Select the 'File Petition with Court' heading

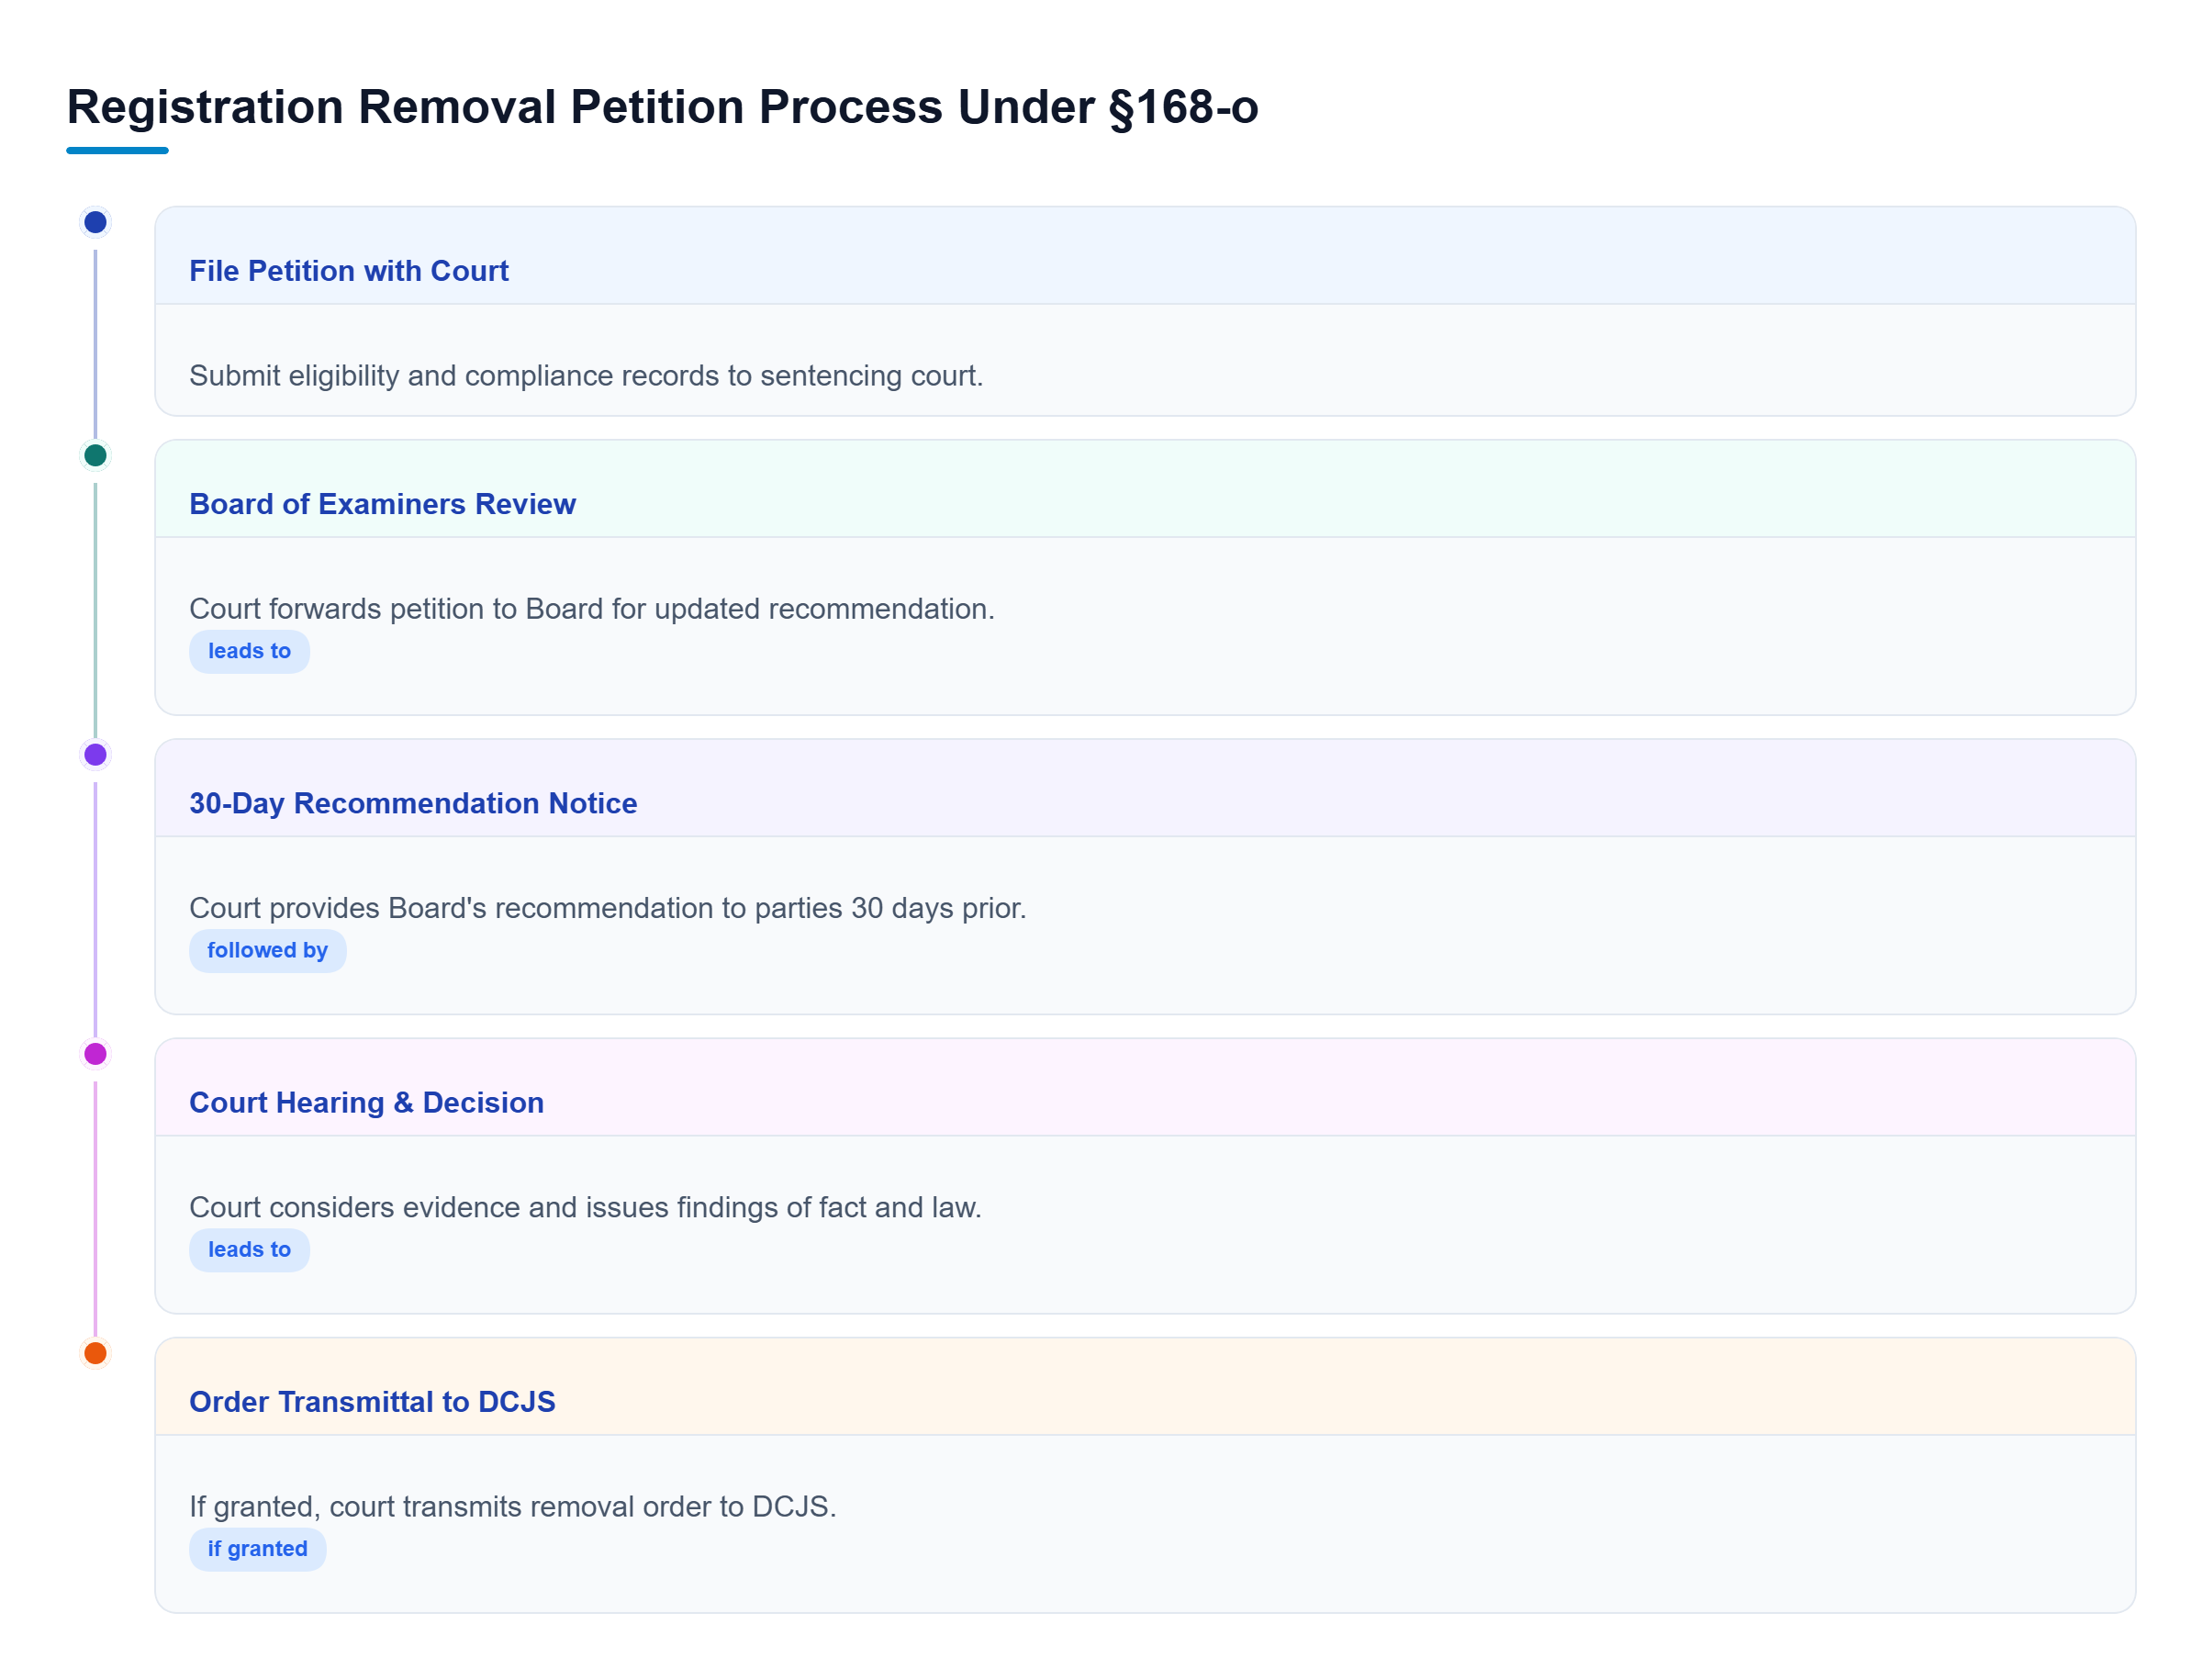tap(348, 271)
